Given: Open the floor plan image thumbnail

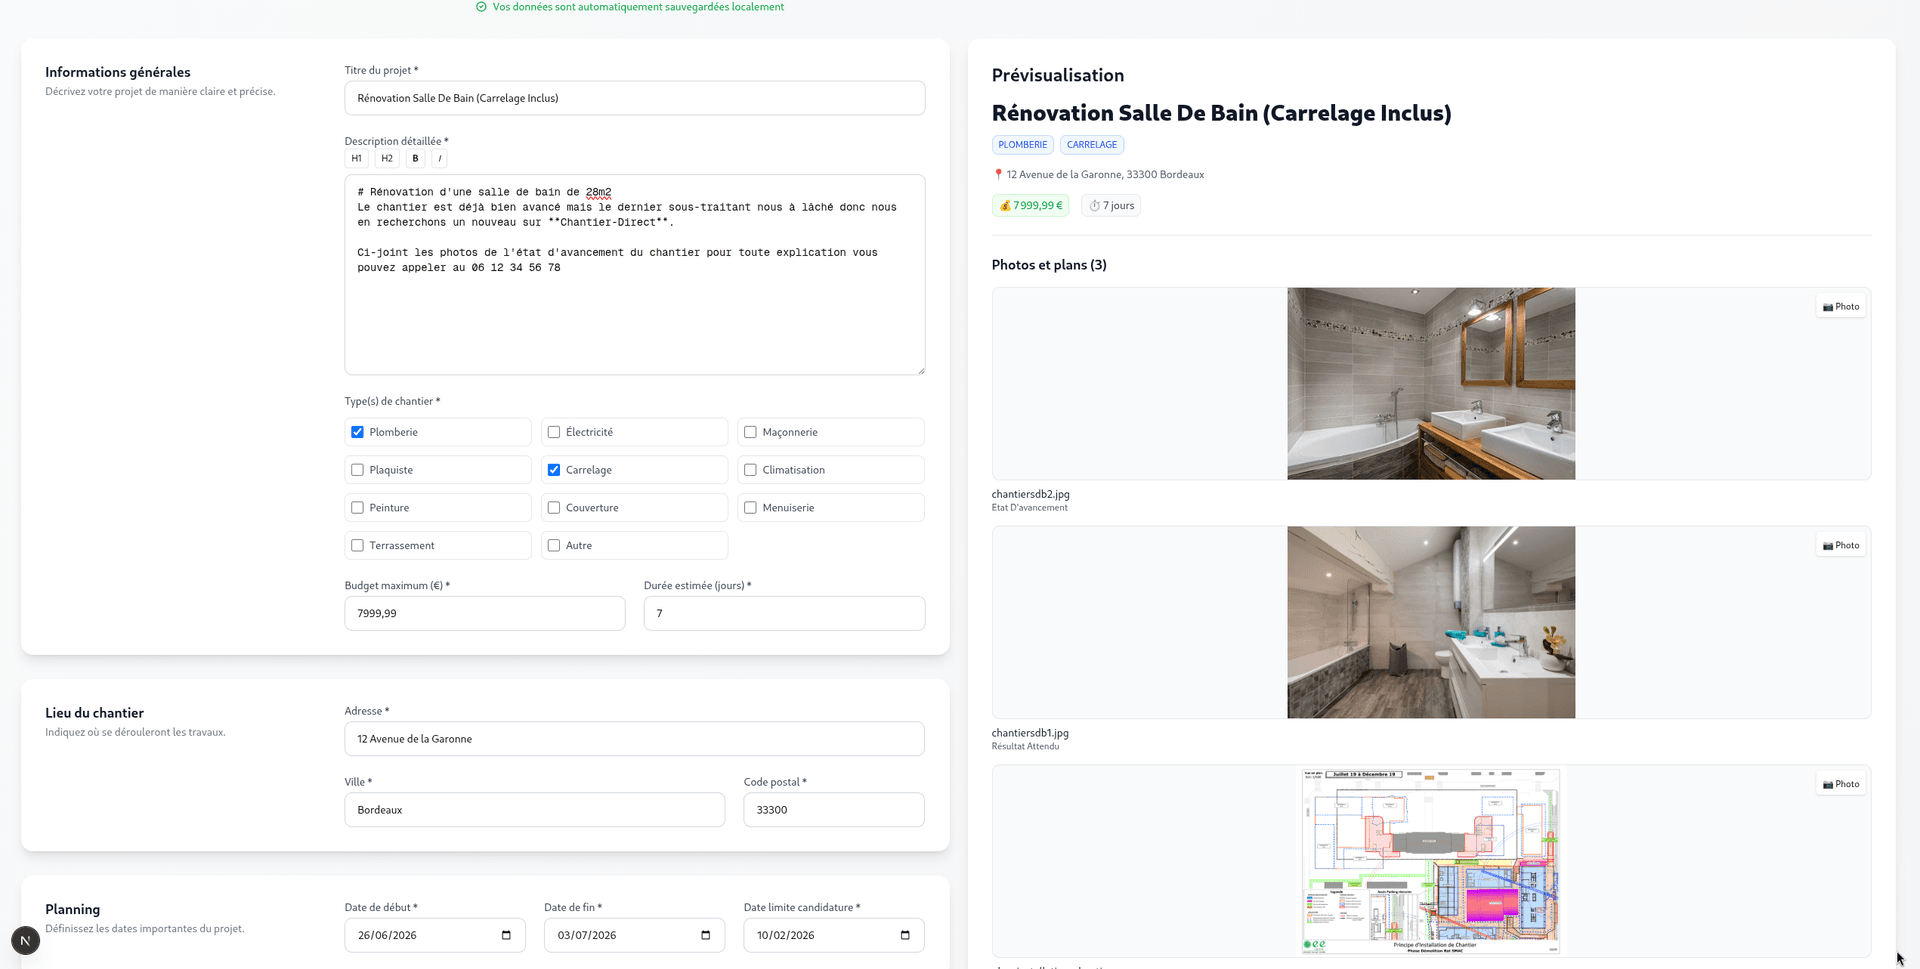Looking at the screenshot, I should tap(1430, 861).
